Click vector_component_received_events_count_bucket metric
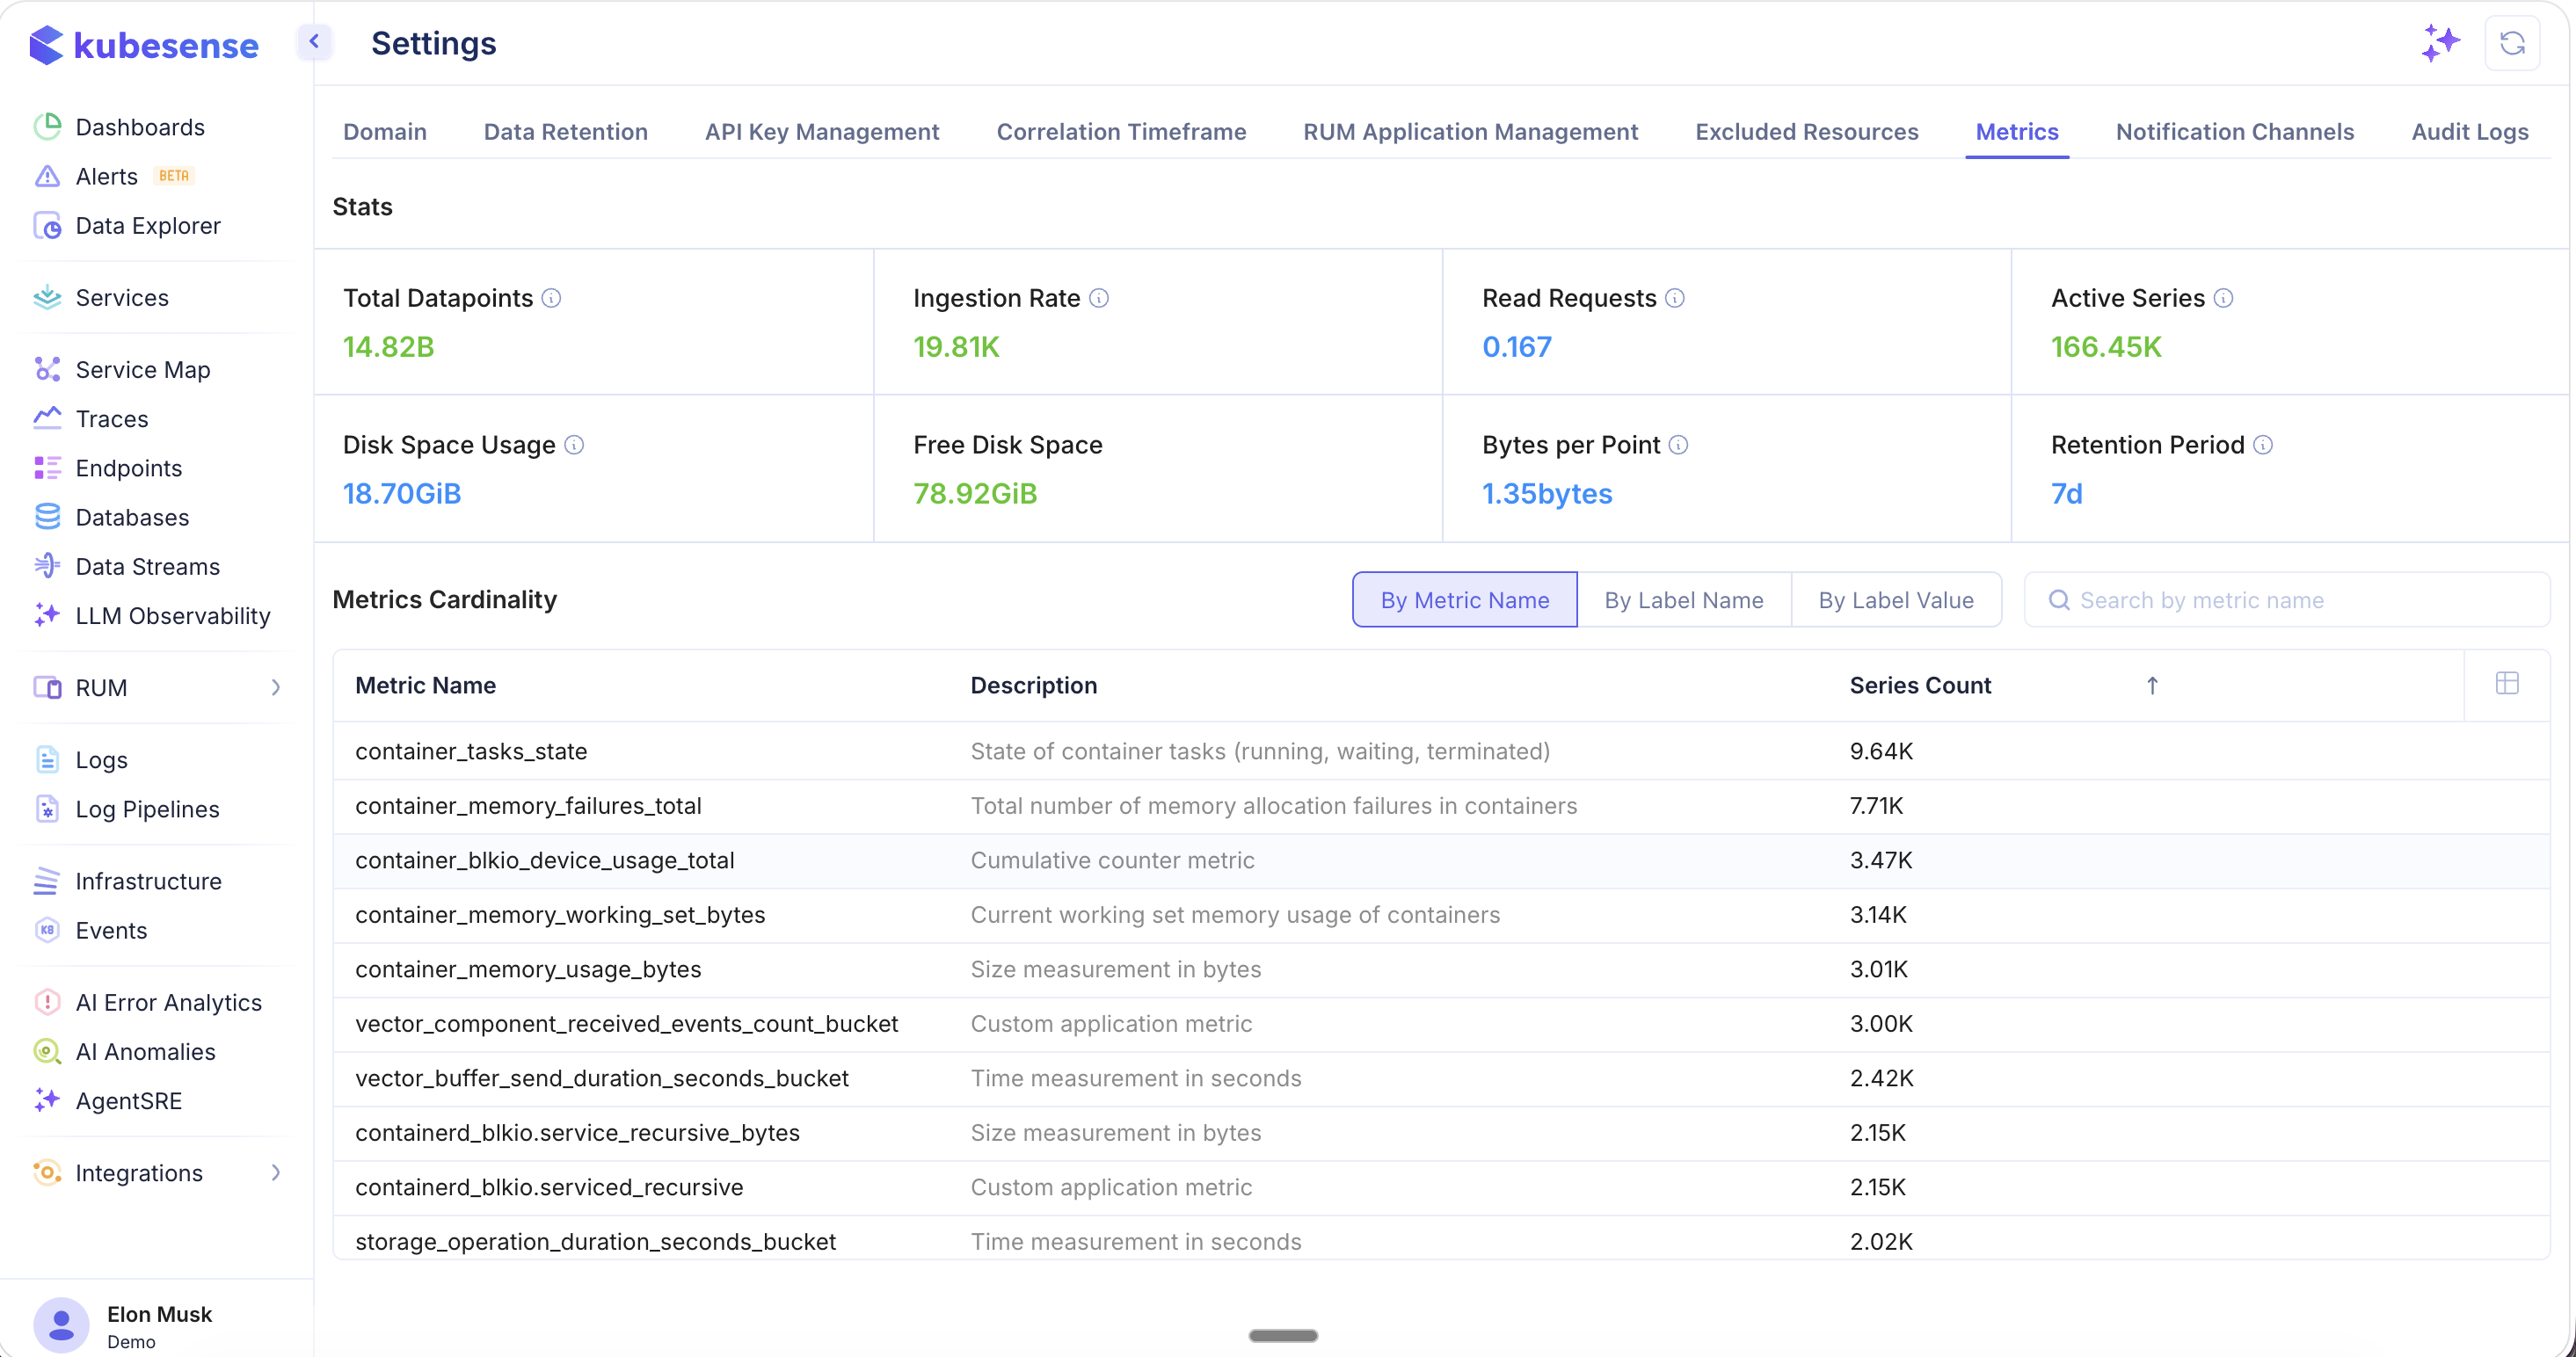 point(627,1023)
